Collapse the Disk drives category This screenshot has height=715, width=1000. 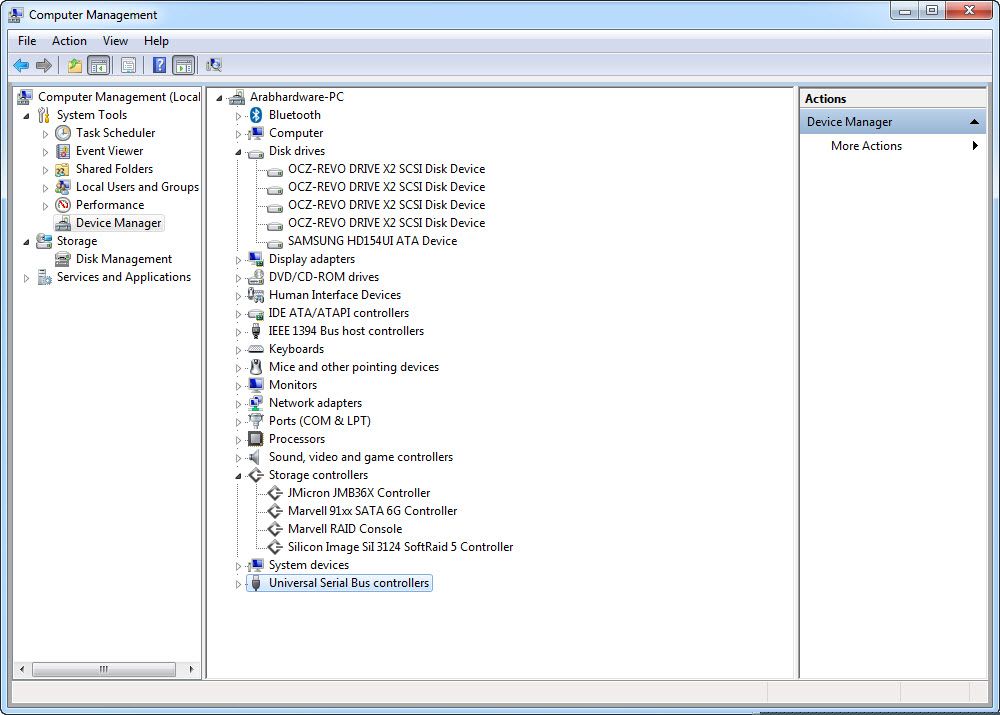[x=238, y=152]
